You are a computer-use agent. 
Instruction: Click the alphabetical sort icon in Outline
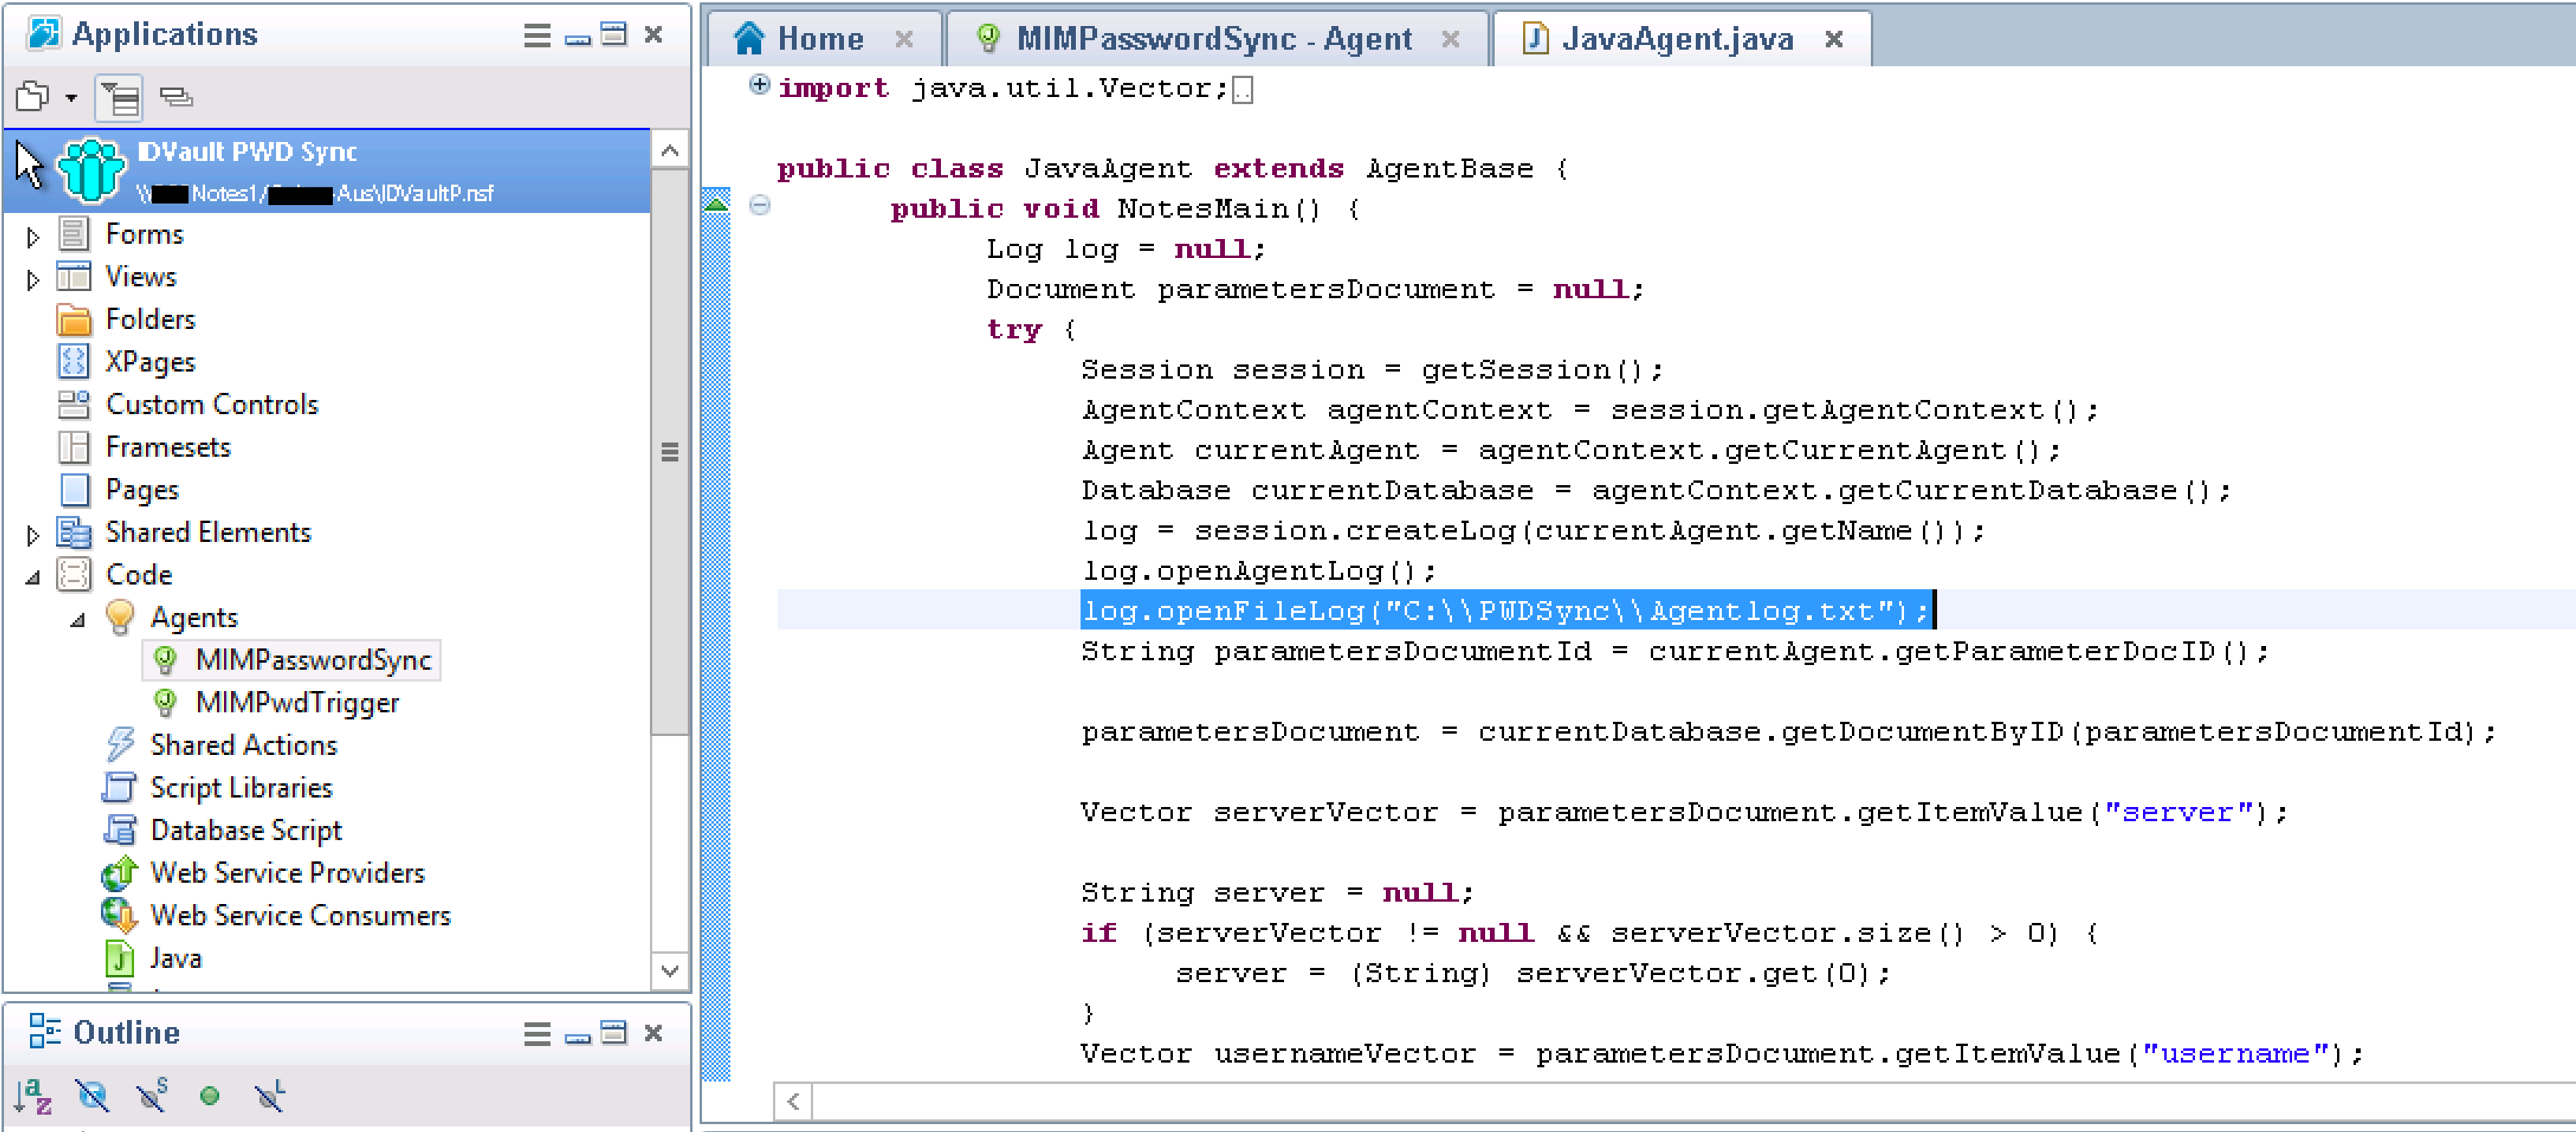[x=32, y=1096]
